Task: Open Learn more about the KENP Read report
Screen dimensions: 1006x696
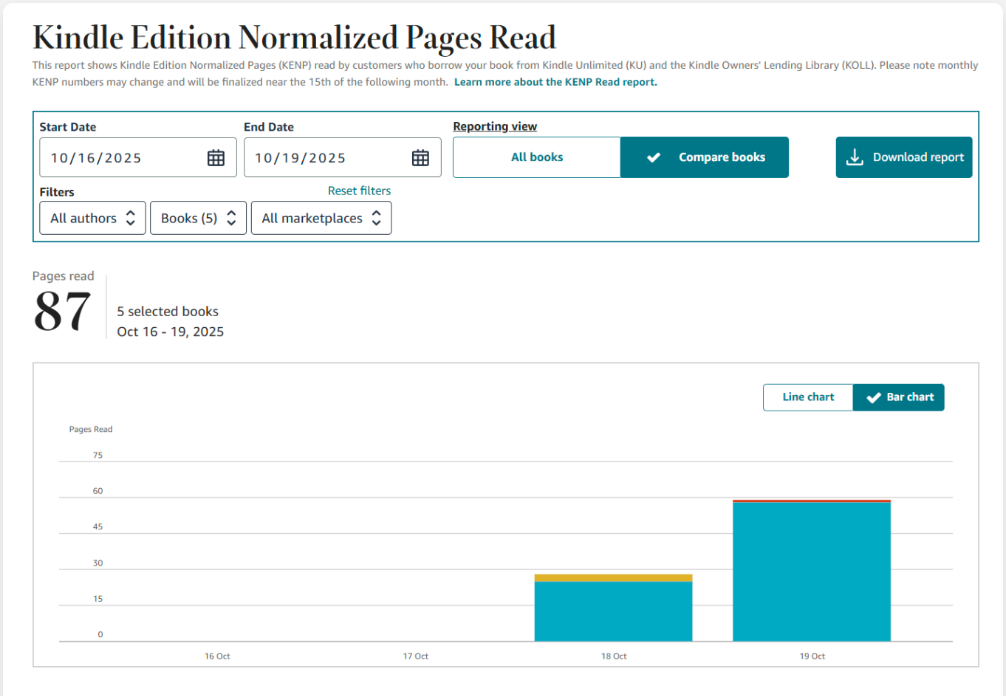Action: tap(555, 82)
